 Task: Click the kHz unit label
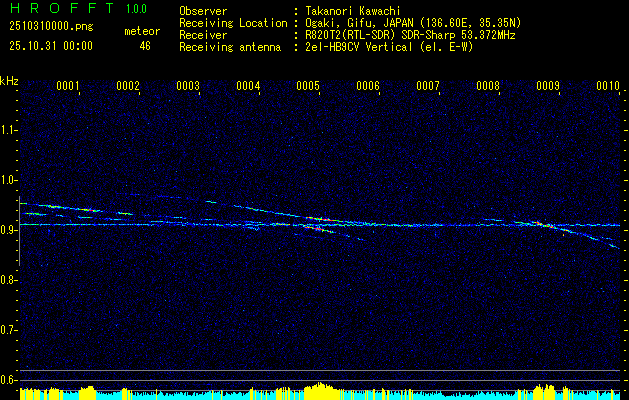(x=9, y=81)
